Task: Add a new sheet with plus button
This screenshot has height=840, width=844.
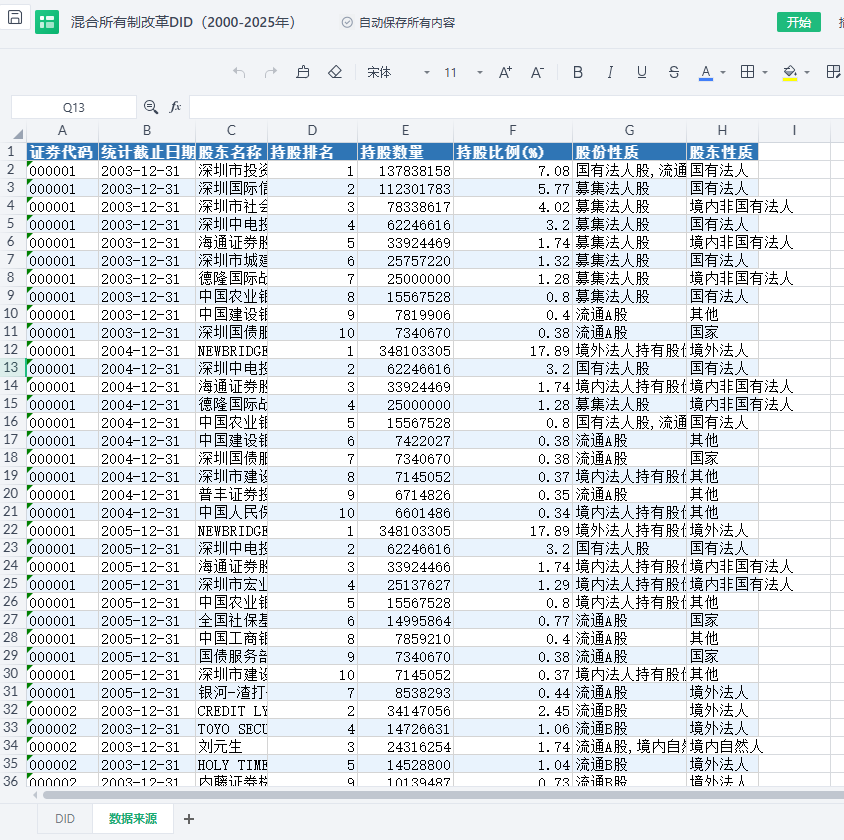Action: click(x=189, y=818)
